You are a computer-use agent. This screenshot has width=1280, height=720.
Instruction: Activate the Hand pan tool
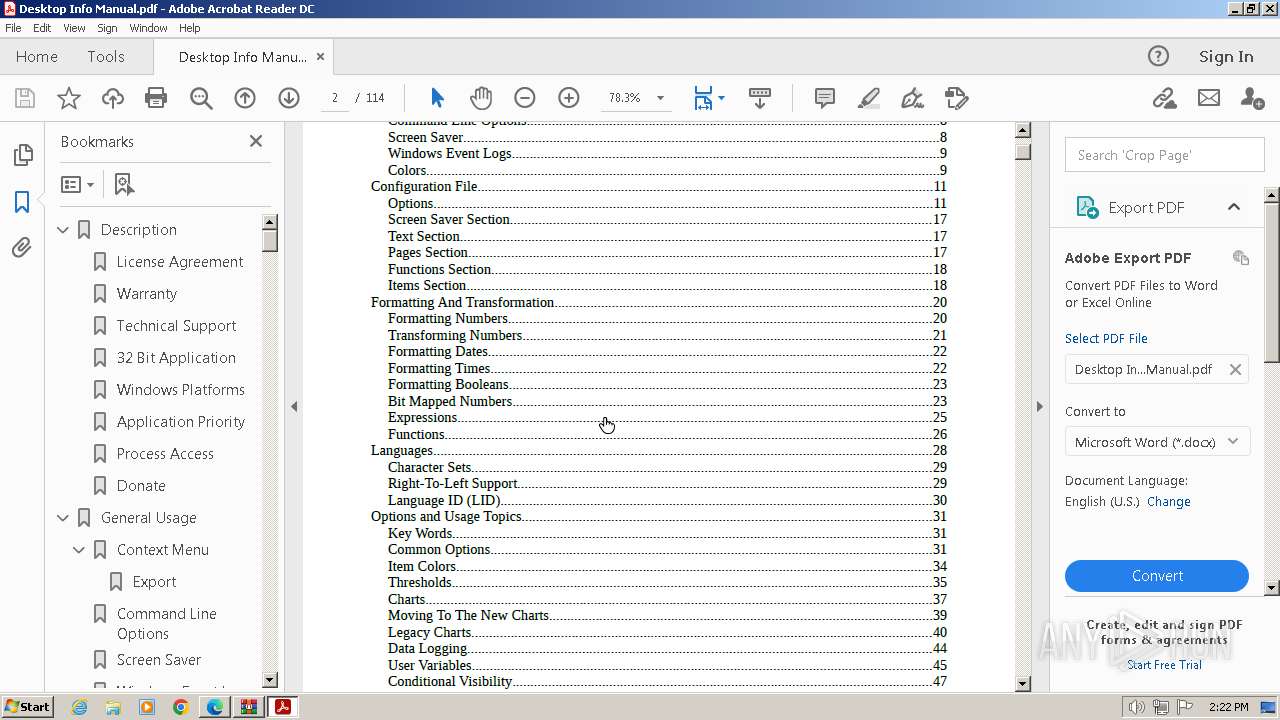481,98
